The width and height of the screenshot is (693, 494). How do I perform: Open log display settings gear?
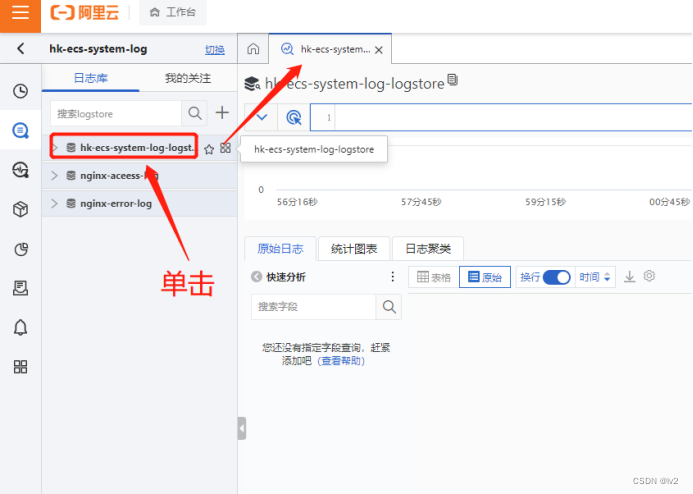click(649, 276)
